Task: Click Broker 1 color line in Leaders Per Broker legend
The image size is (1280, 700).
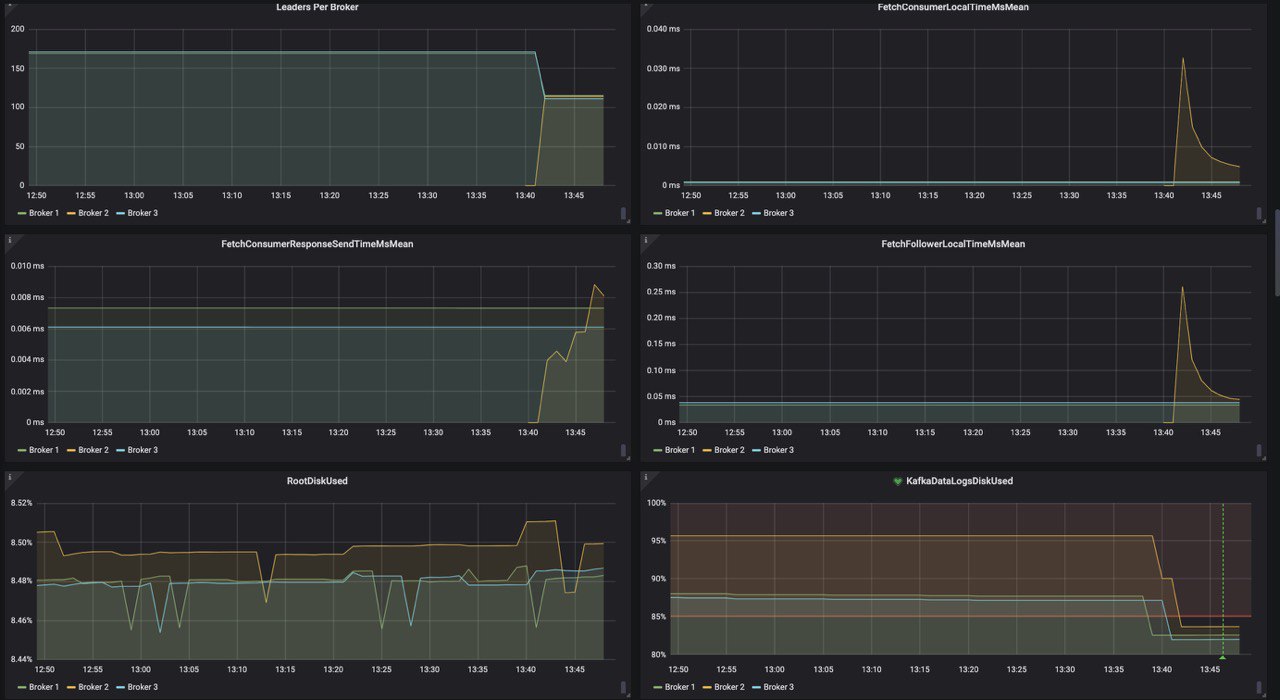Action: (x=22, y=213)
